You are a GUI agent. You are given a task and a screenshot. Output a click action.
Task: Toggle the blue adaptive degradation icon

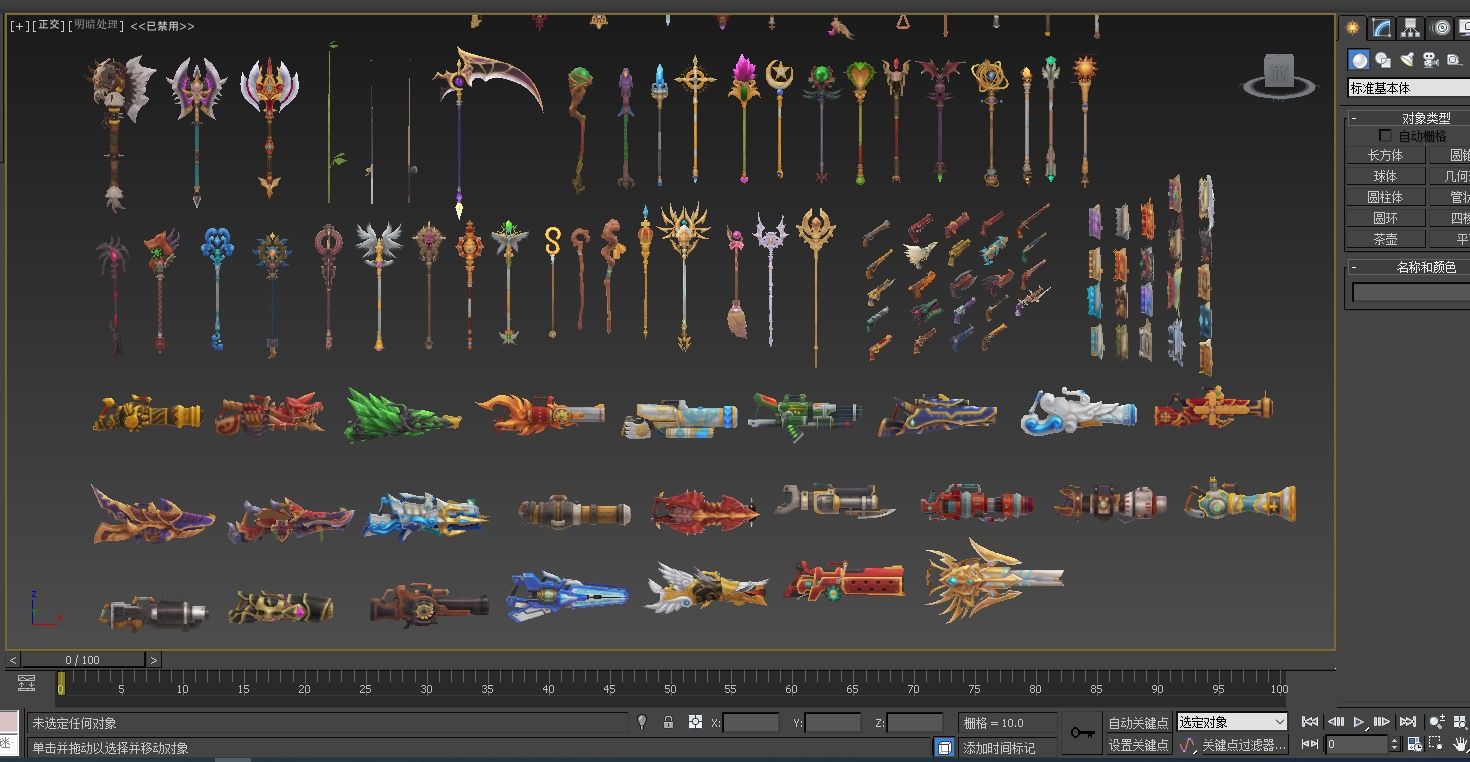click(x=944, y=747)
